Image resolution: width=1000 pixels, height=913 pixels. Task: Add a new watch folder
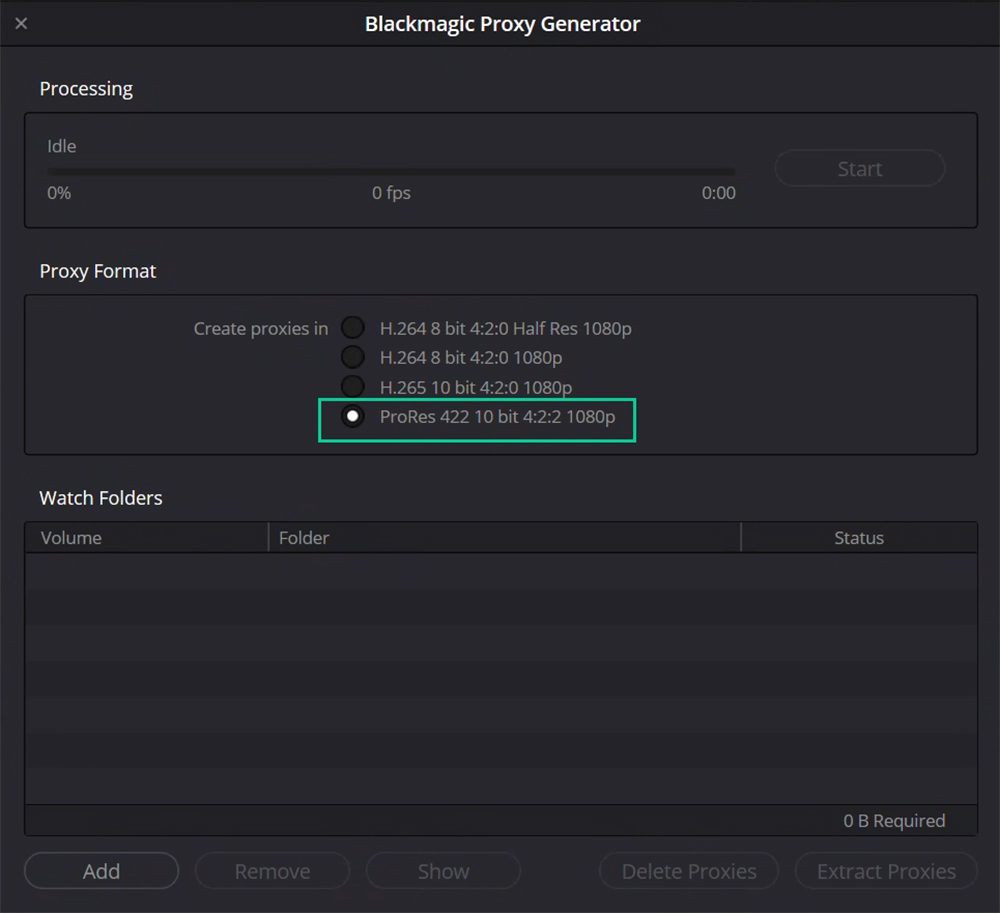pos(101,870)
